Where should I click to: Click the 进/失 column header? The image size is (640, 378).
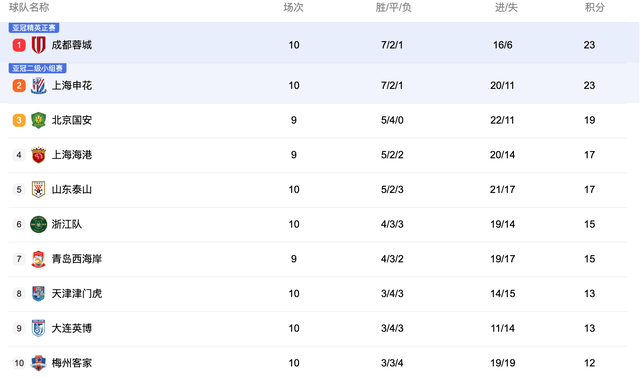[506, 7]
